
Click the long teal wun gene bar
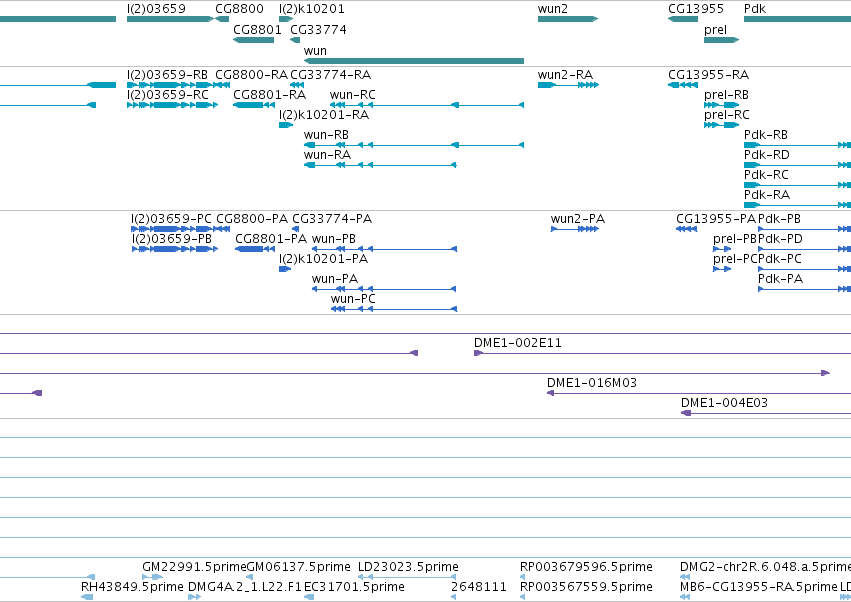coord(414,61)
